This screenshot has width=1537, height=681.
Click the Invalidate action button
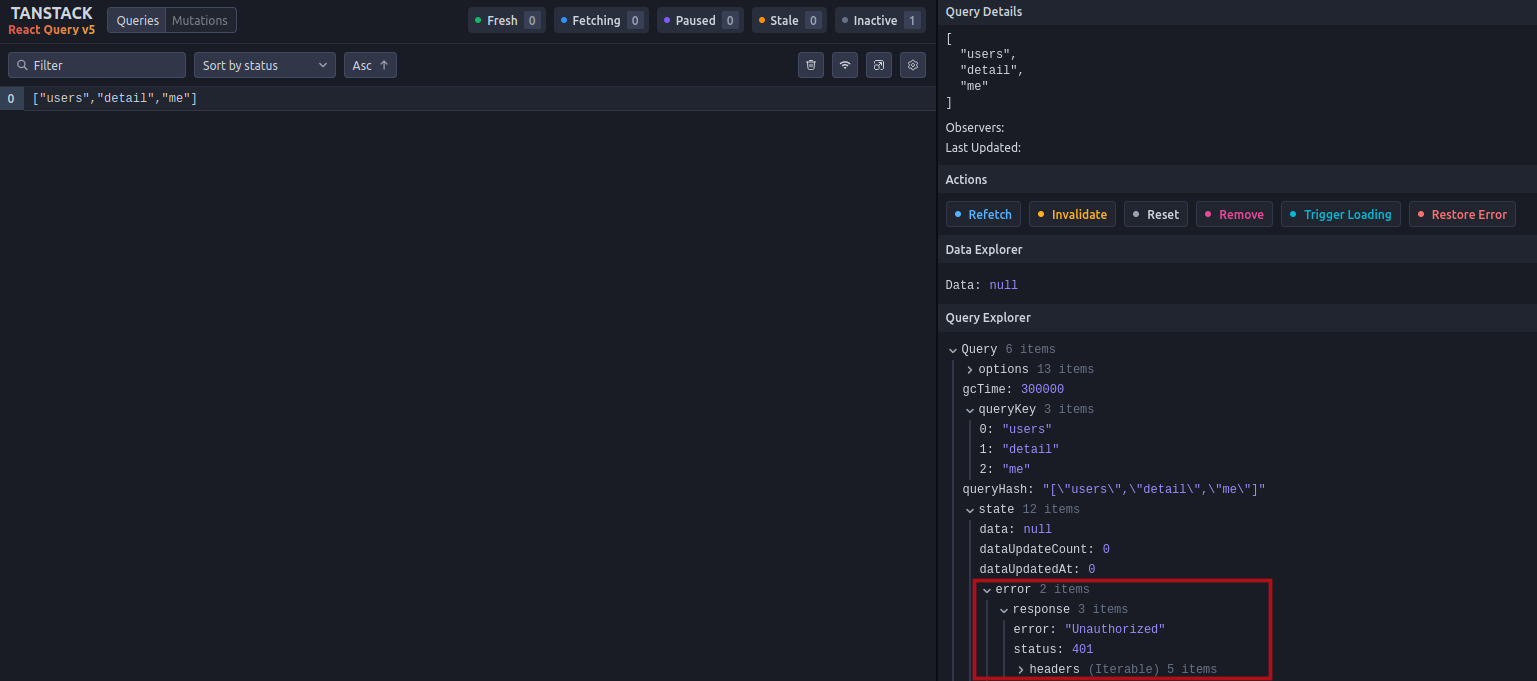pyautogui.click(x=1072, y=214)
